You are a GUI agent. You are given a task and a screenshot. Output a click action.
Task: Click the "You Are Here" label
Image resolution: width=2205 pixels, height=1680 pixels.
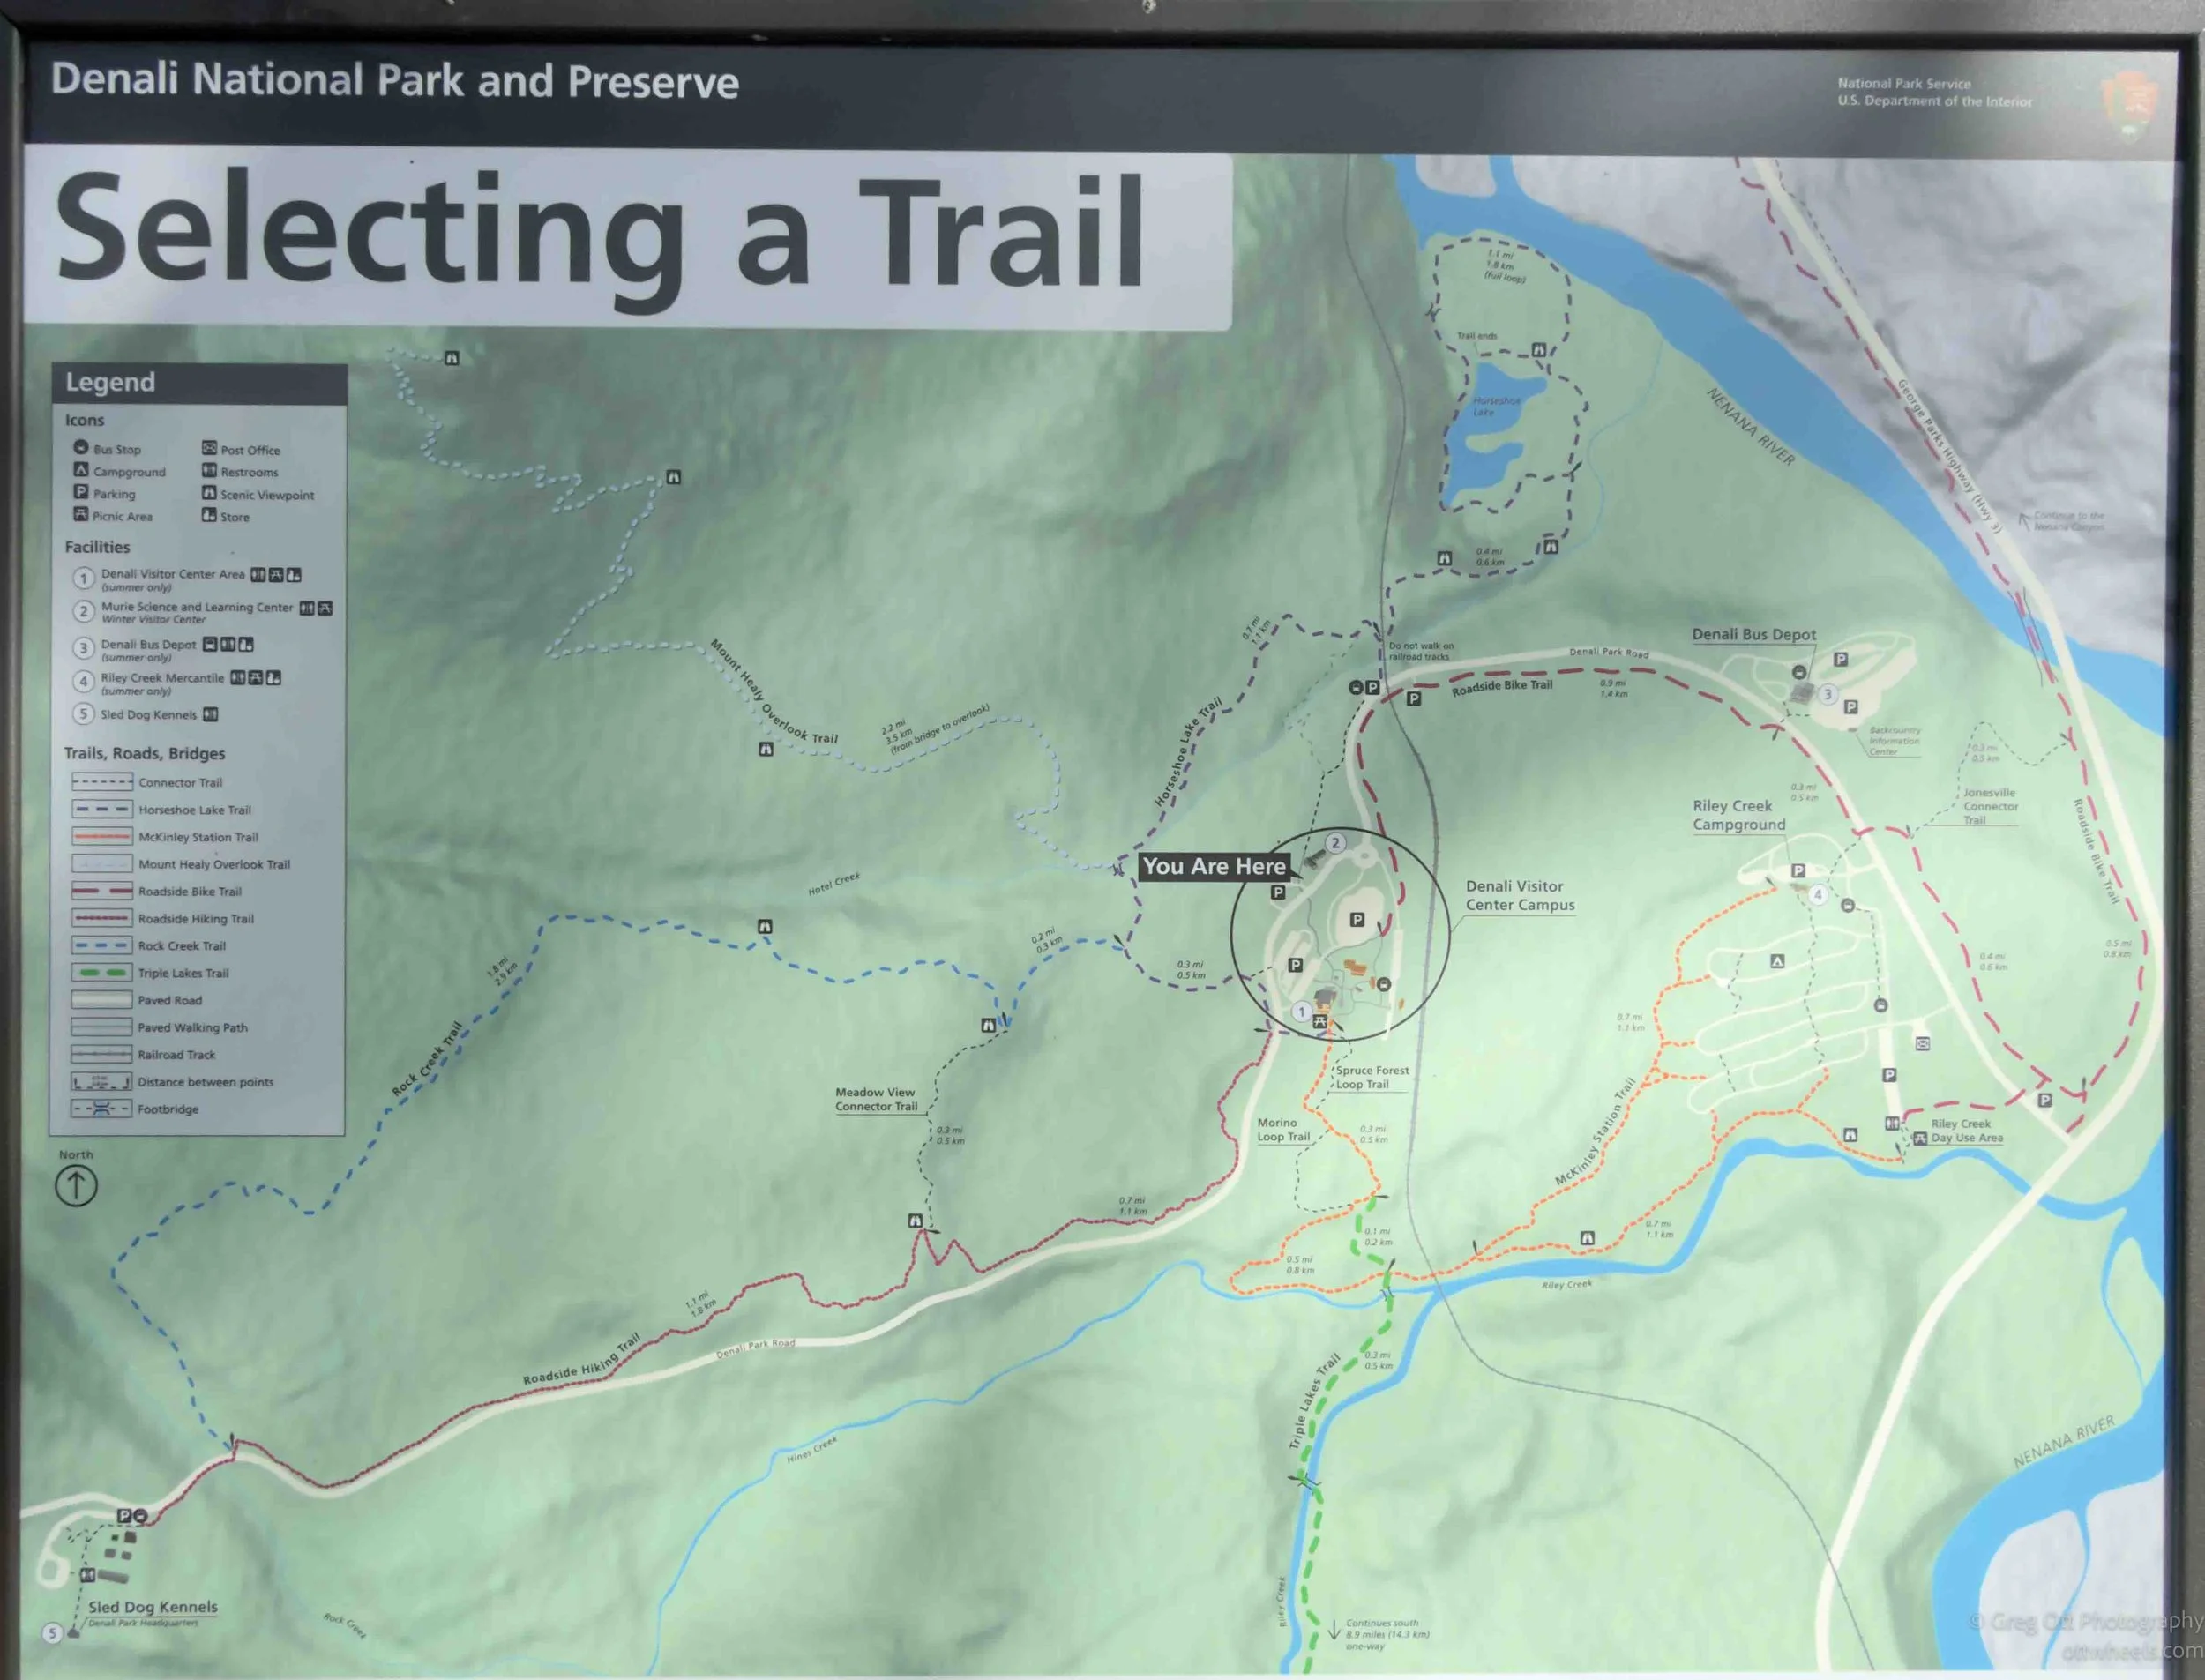point(1214,866)
